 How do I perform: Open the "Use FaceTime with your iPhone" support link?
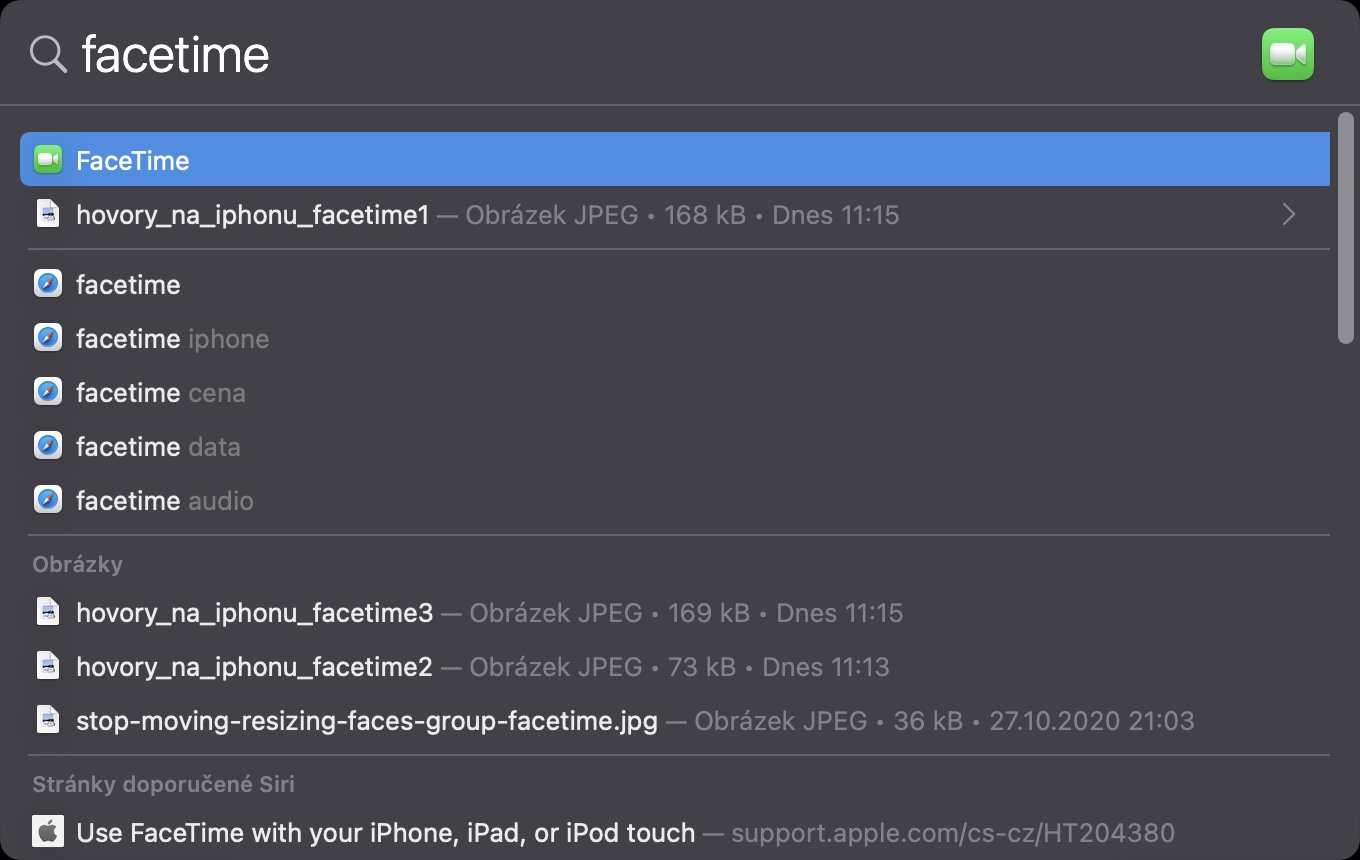[x=385, y=832]
